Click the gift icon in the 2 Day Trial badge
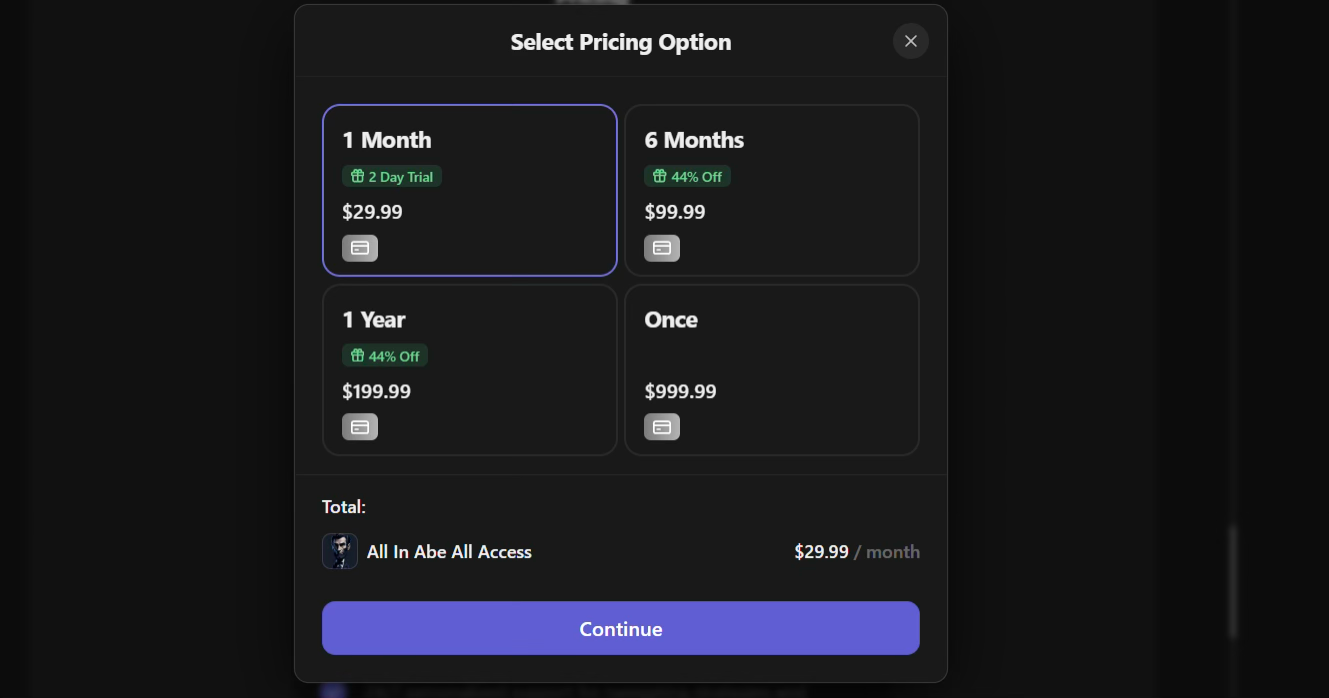 click(357, 175)
